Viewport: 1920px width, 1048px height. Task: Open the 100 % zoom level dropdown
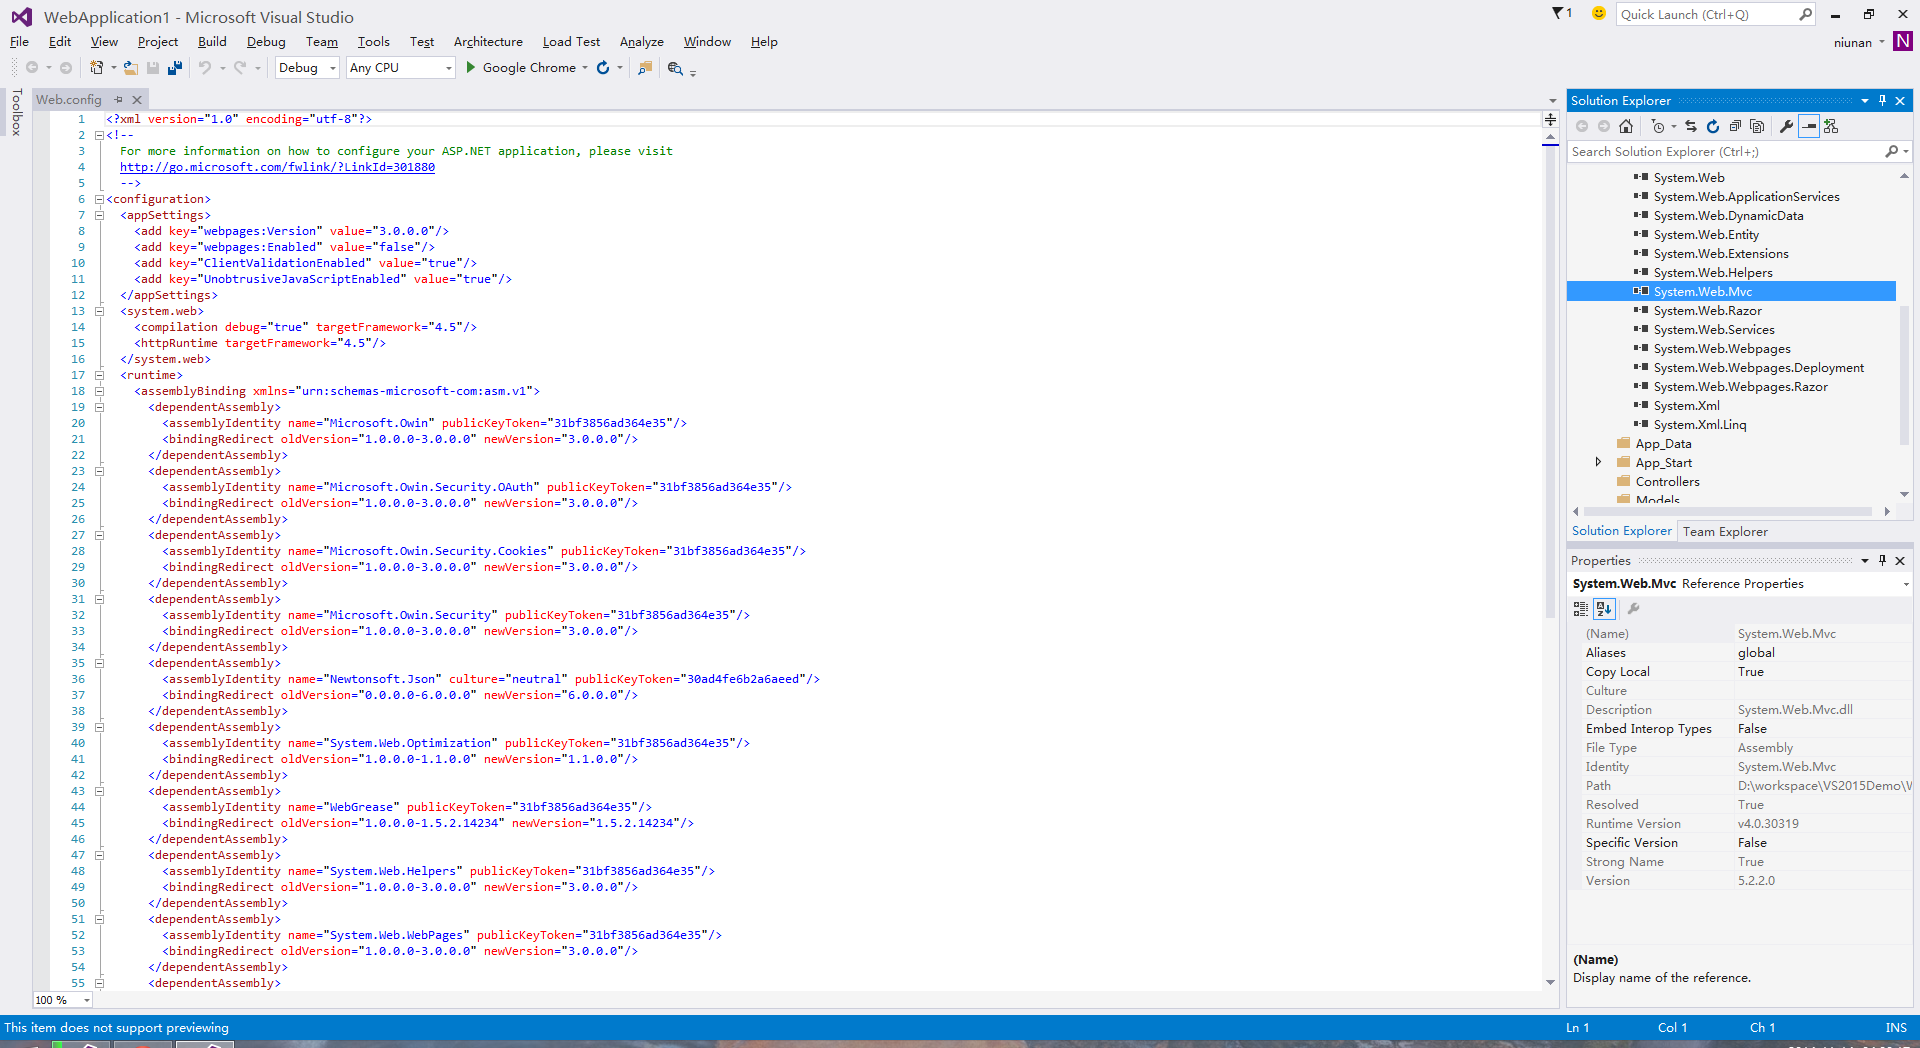[87, 1000]
